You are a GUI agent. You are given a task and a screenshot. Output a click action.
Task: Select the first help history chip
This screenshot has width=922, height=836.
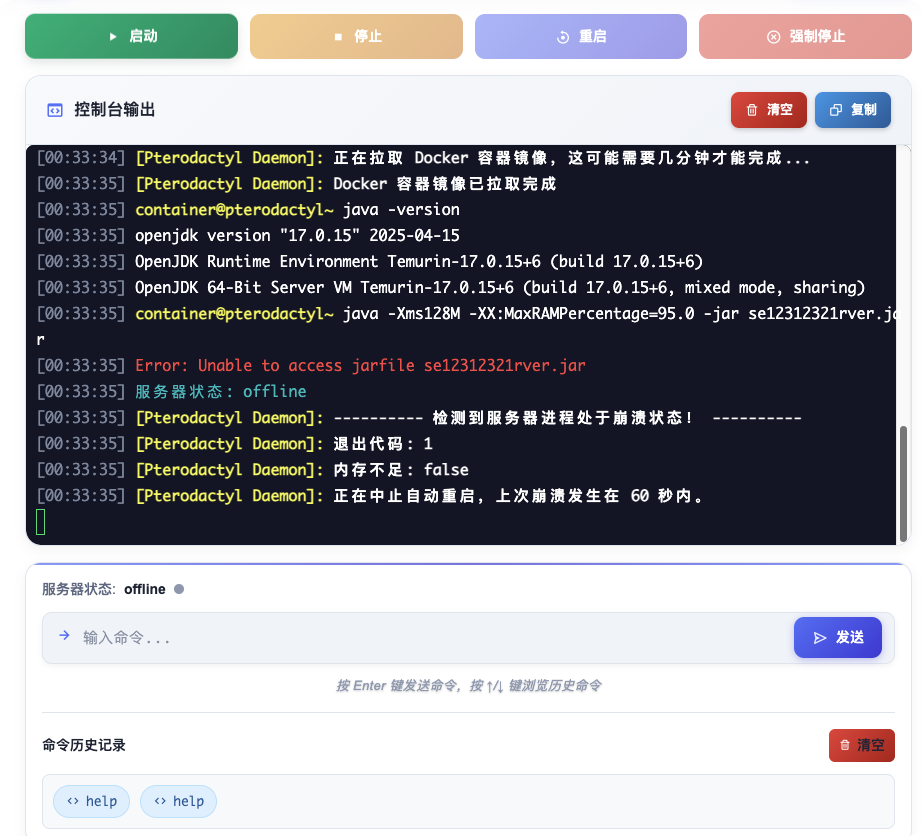point(92,801)
